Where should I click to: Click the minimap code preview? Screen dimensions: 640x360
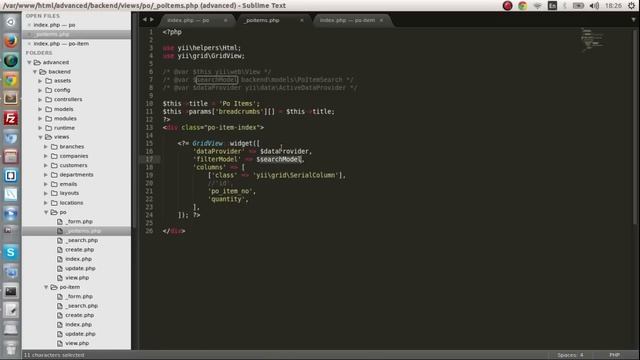(592, 40)
